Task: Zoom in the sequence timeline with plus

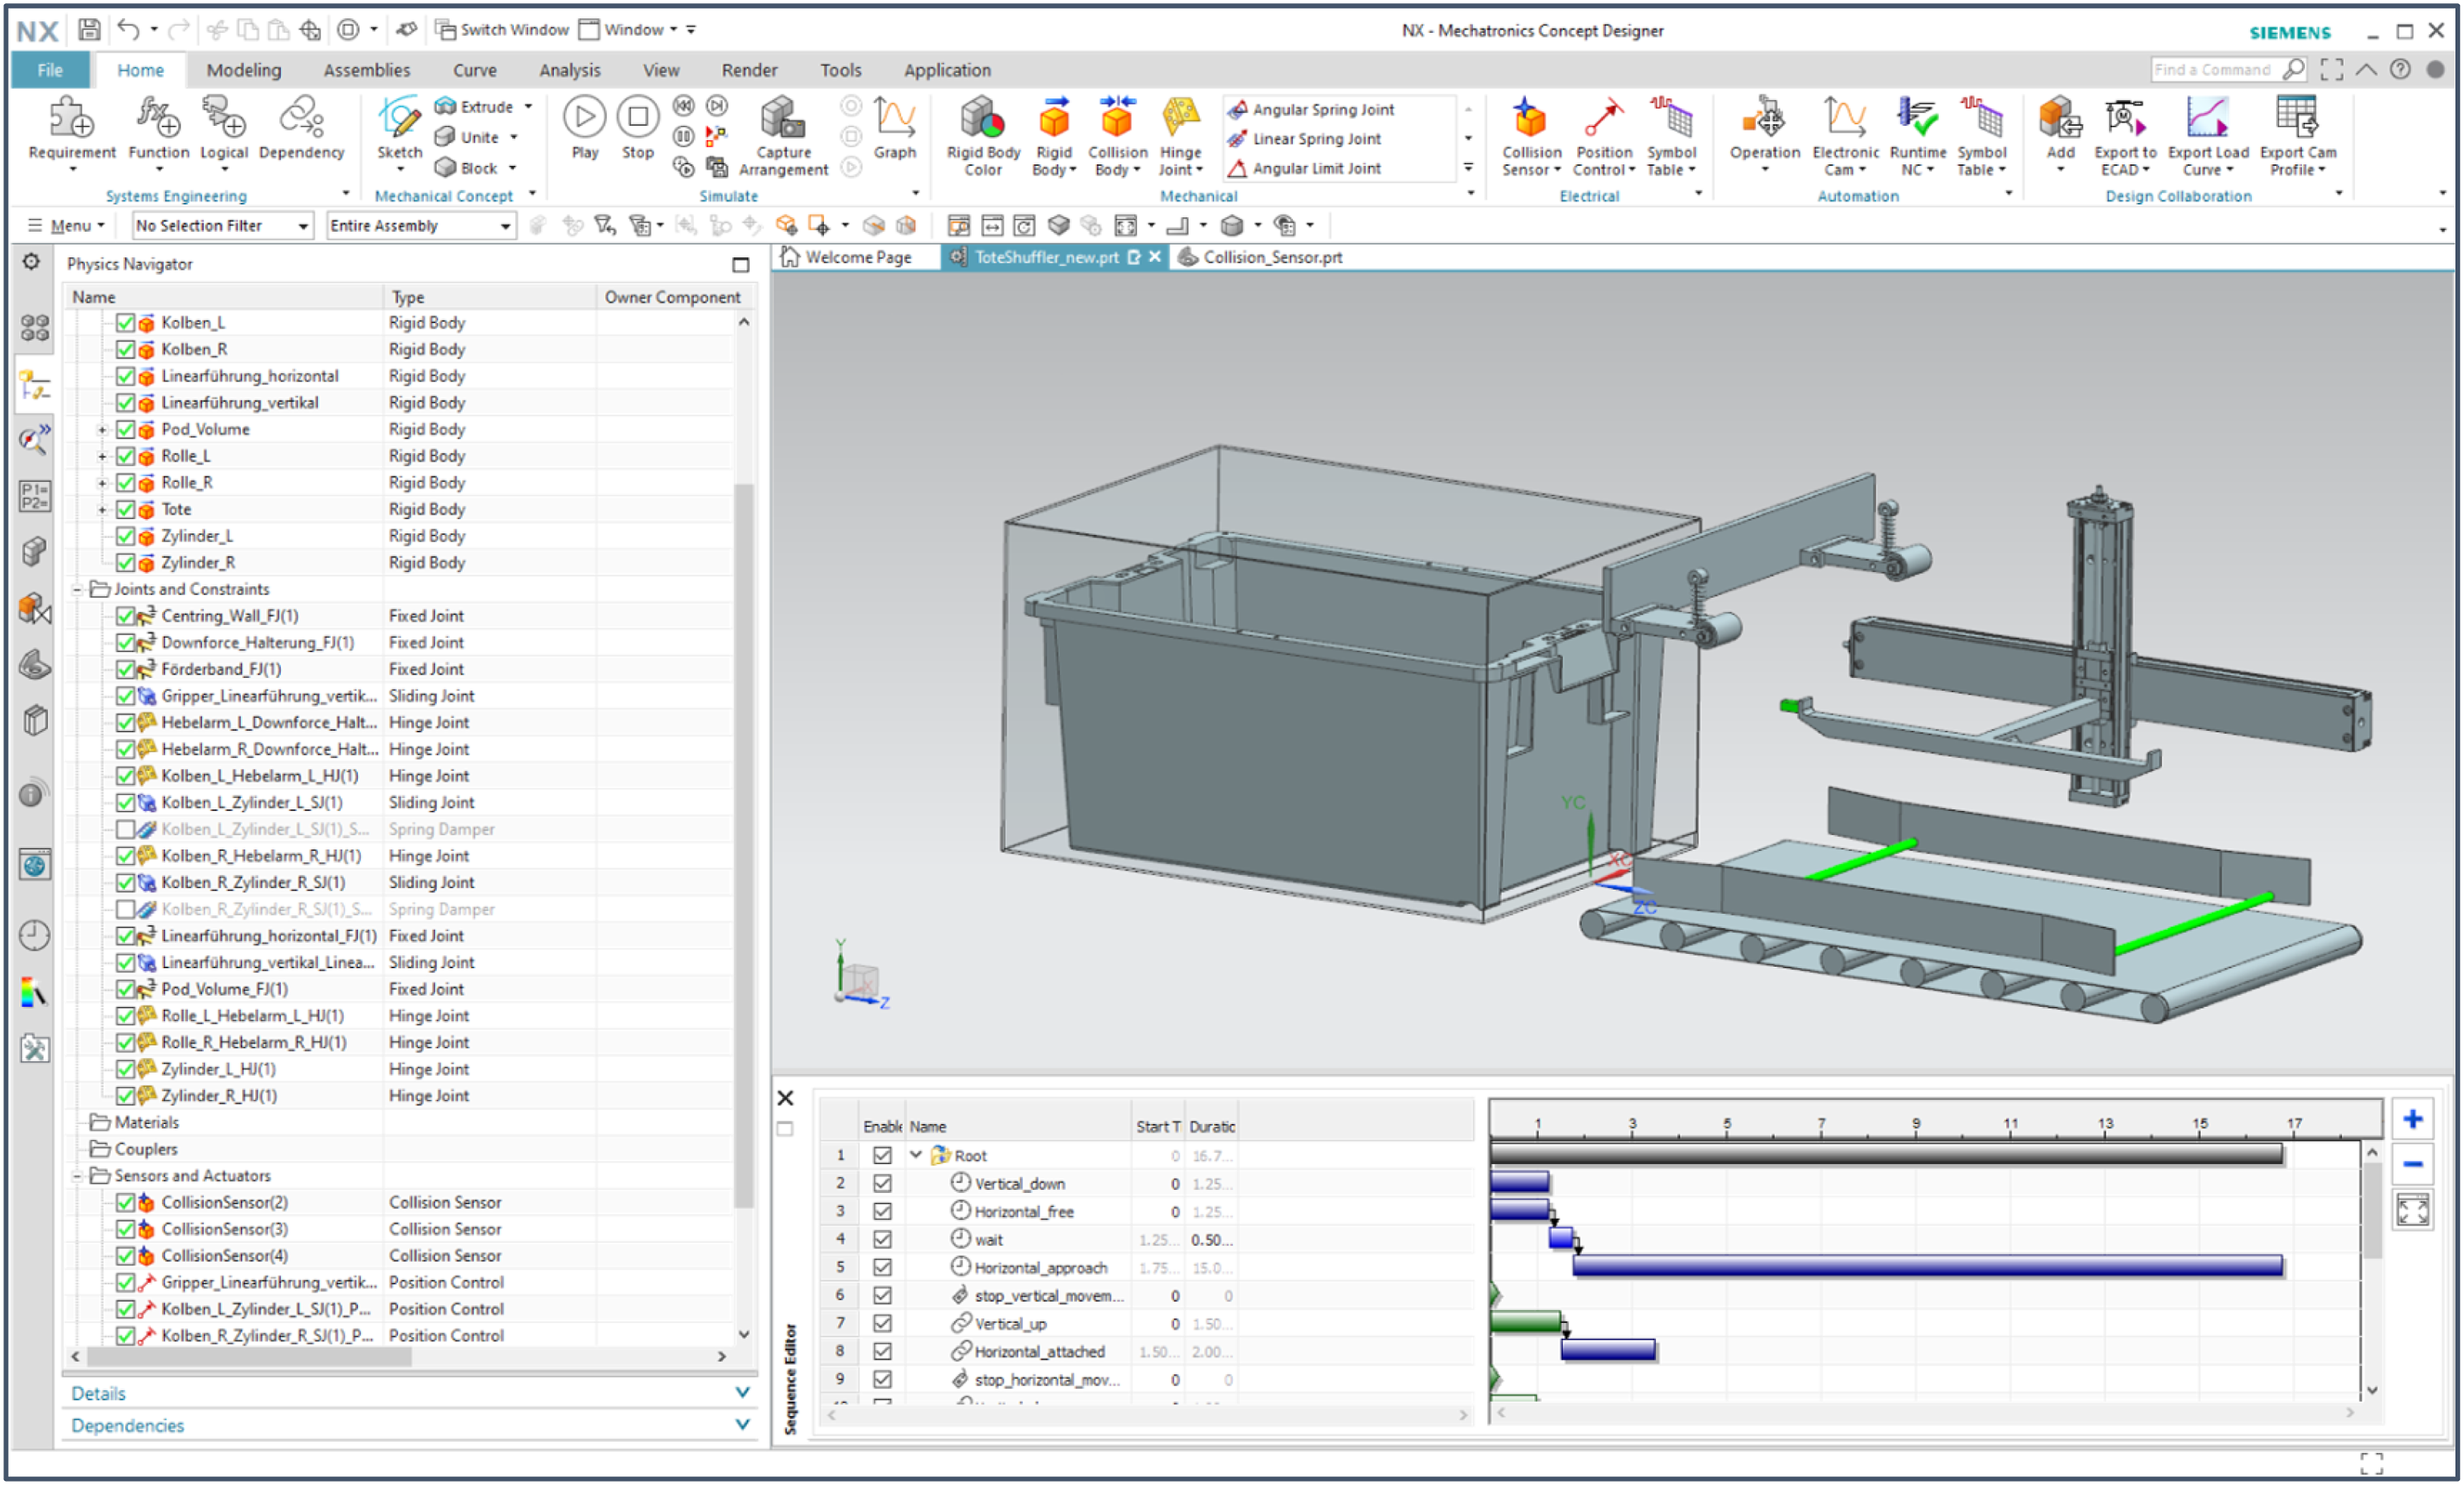Action: 2412,1119
